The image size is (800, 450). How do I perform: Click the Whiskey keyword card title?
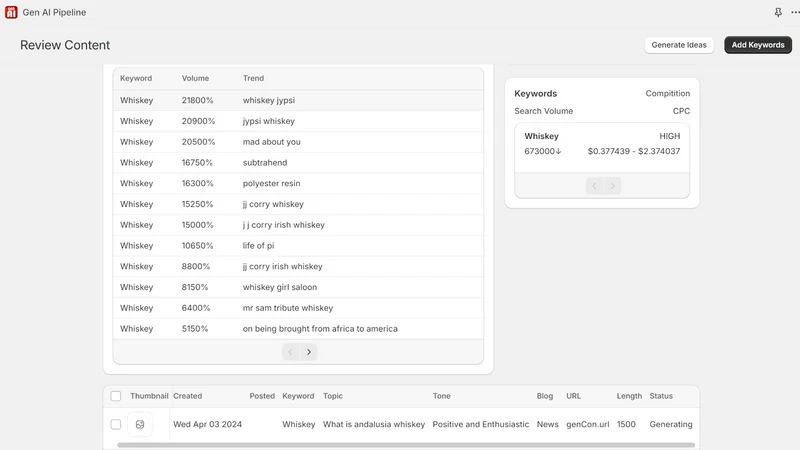click(541, 136)
